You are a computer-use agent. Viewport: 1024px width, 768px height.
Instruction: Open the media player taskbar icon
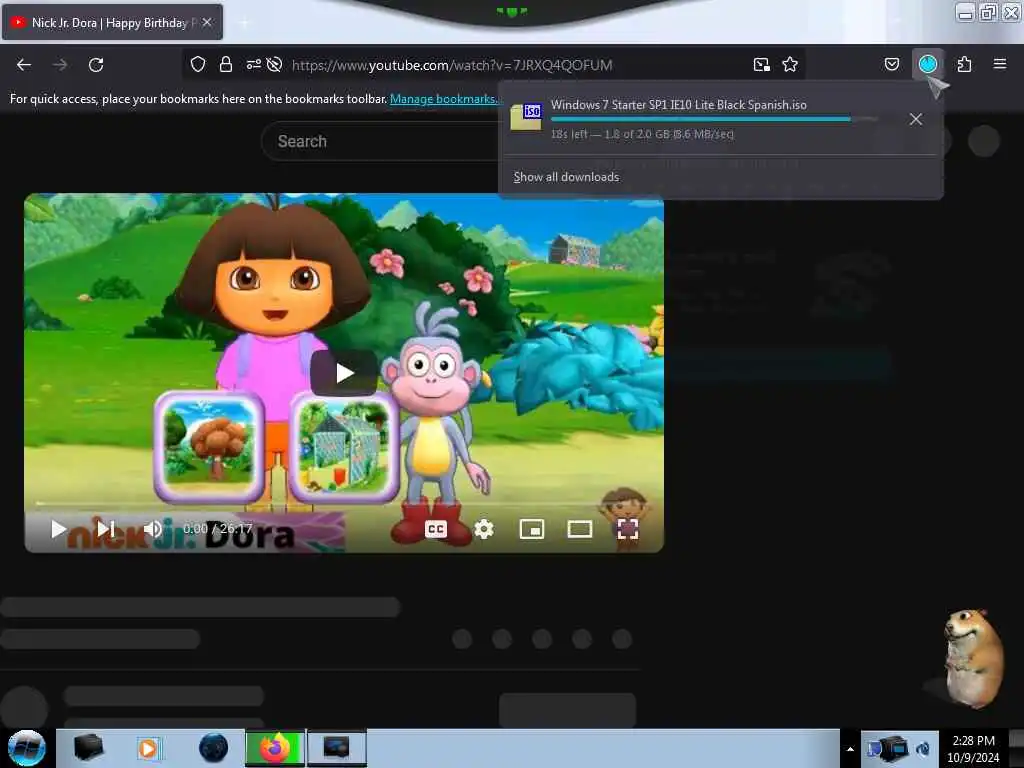148,748
